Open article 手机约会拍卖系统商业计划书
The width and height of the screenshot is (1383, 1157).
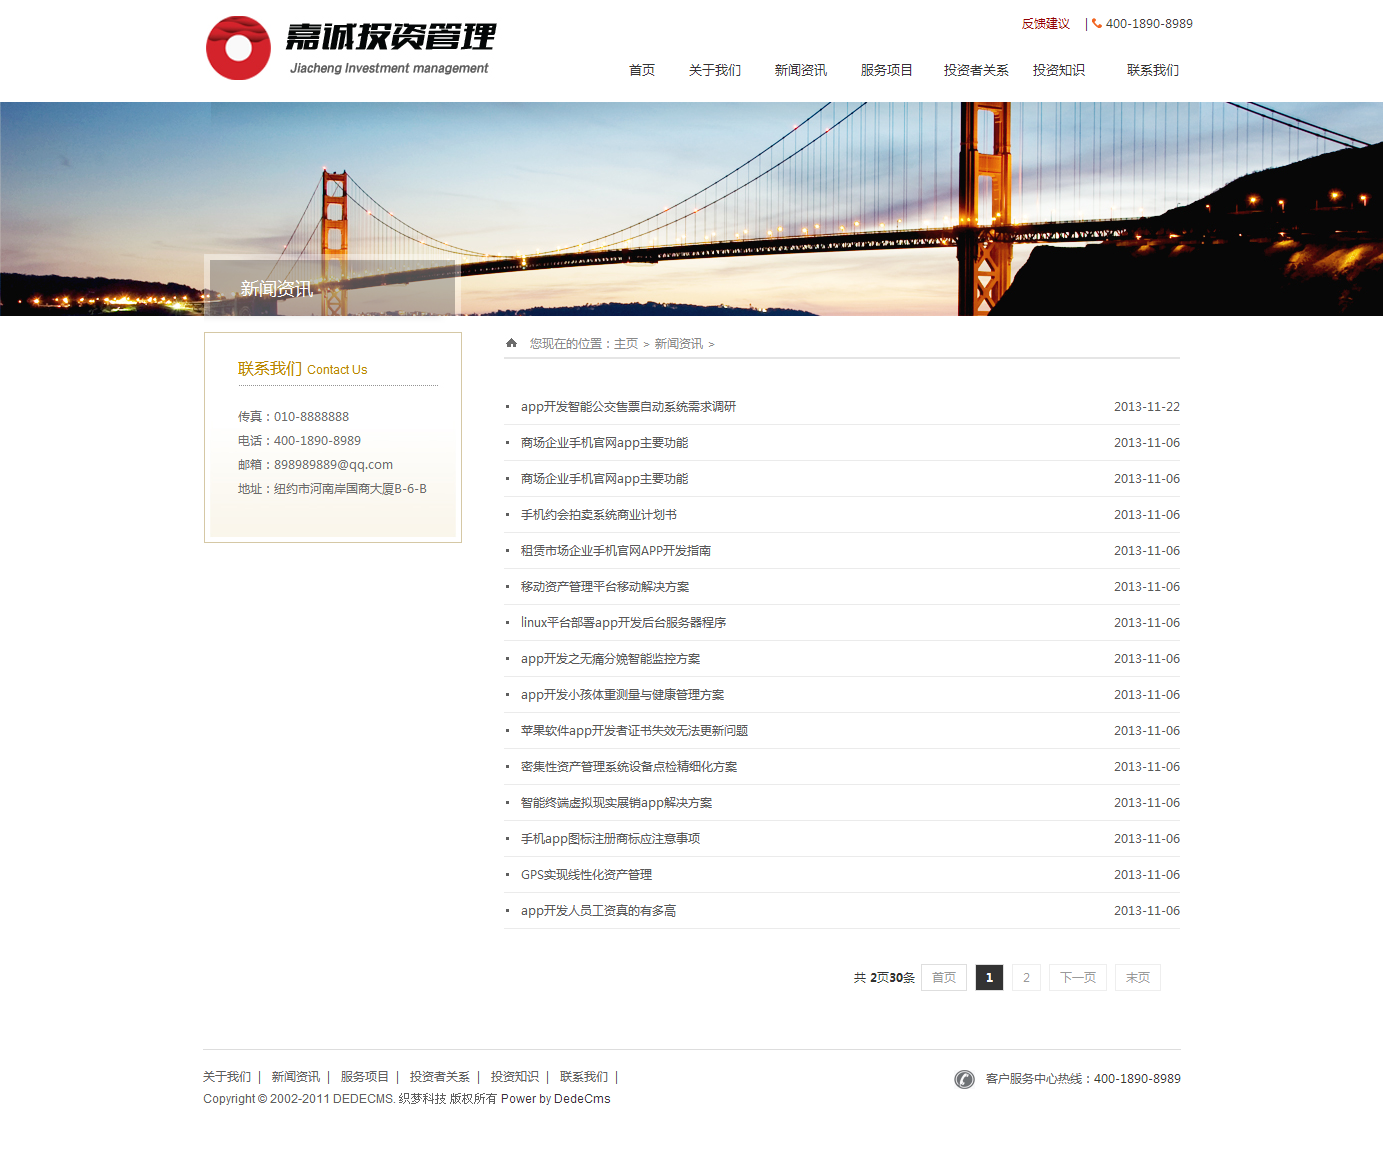pos(599,515)
